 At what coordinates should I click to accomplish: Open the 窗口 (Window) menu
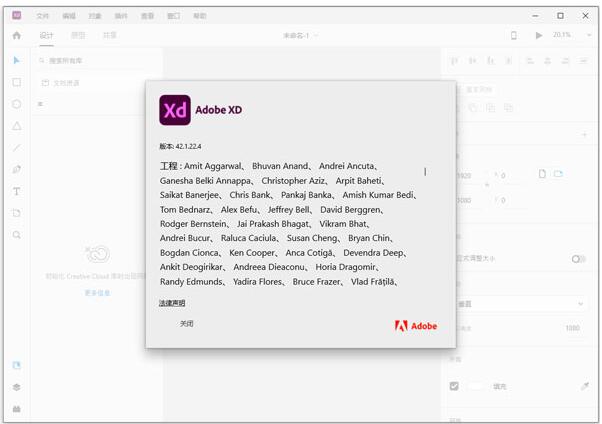point(174,16)
